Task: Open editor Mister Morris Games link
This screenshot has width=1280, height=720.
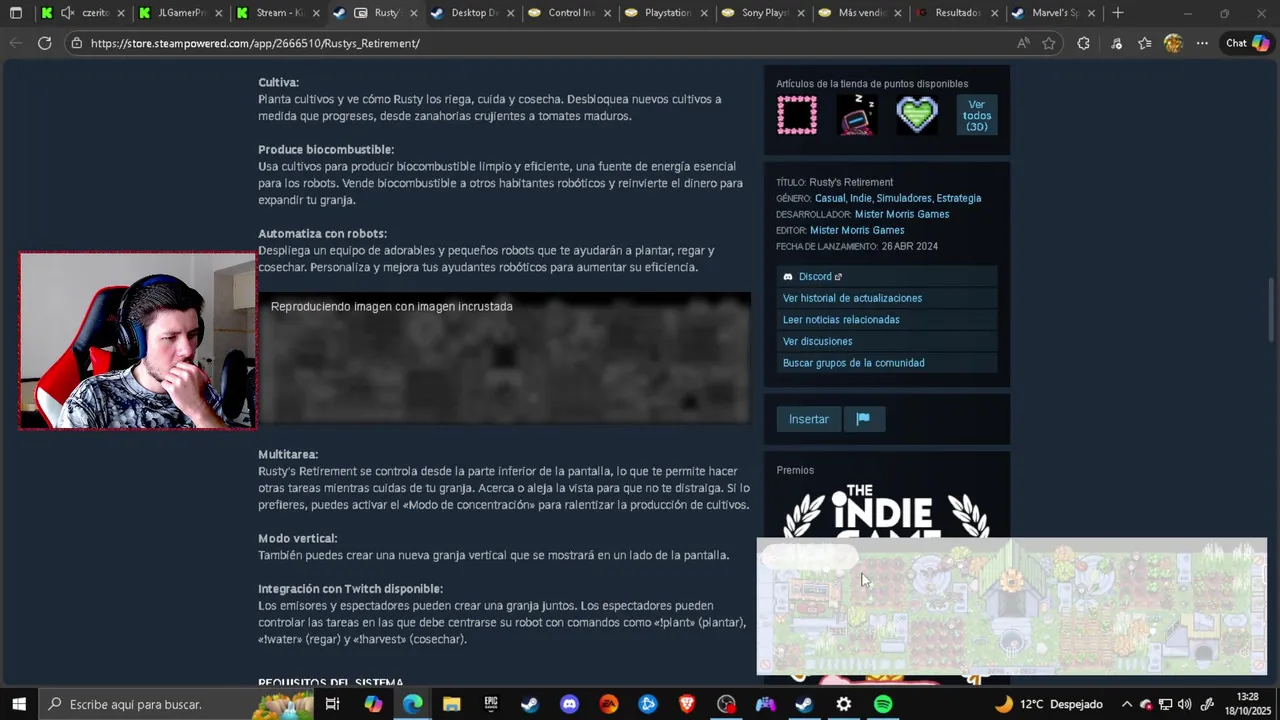Action: tap(857, 230)
